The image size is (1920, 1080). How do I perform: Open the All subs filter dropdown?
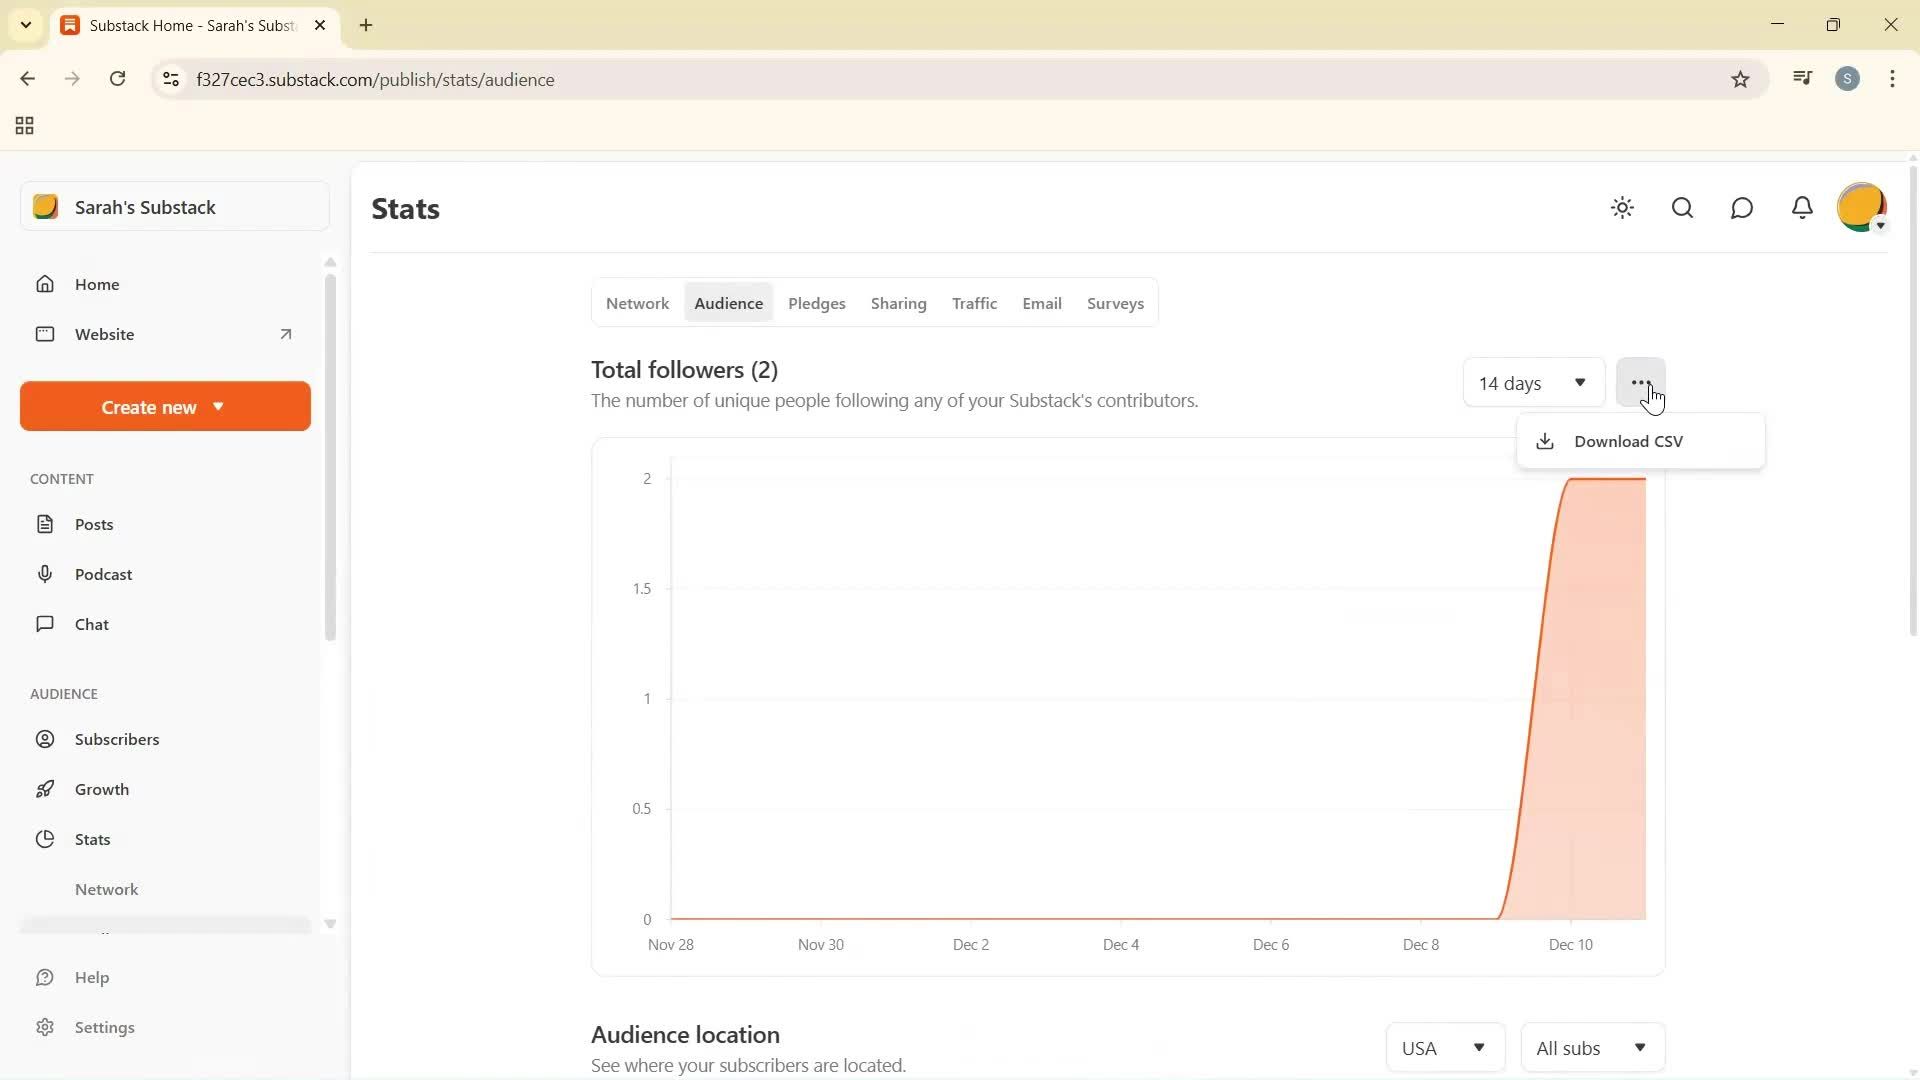[1592, 1047]
